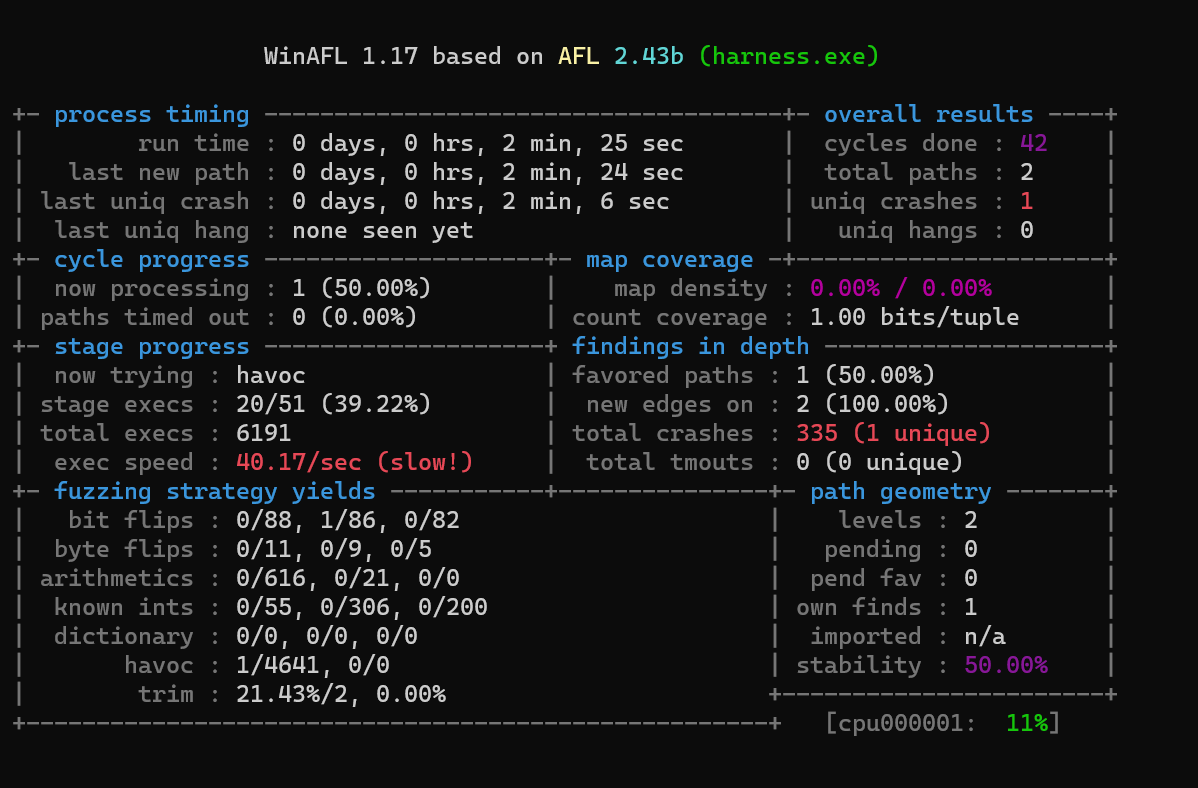The image size is (1198, 788).
Task: Select arithmetics values 0/616, 0/21, 0/0
Action: click(348, 579)
